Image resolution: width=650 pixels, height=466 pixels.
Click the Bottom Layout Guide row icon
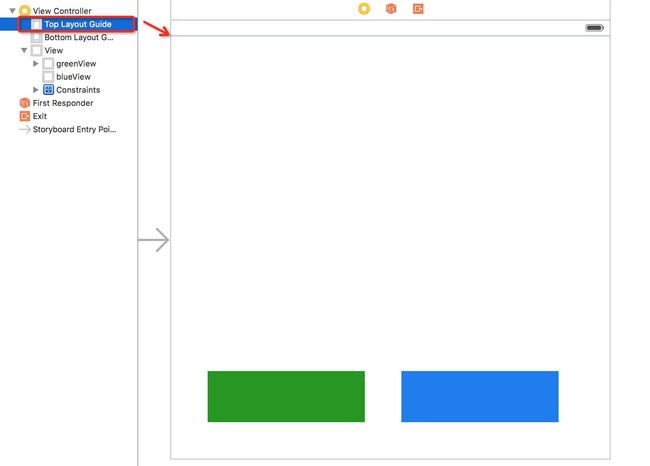pos(36,37)
